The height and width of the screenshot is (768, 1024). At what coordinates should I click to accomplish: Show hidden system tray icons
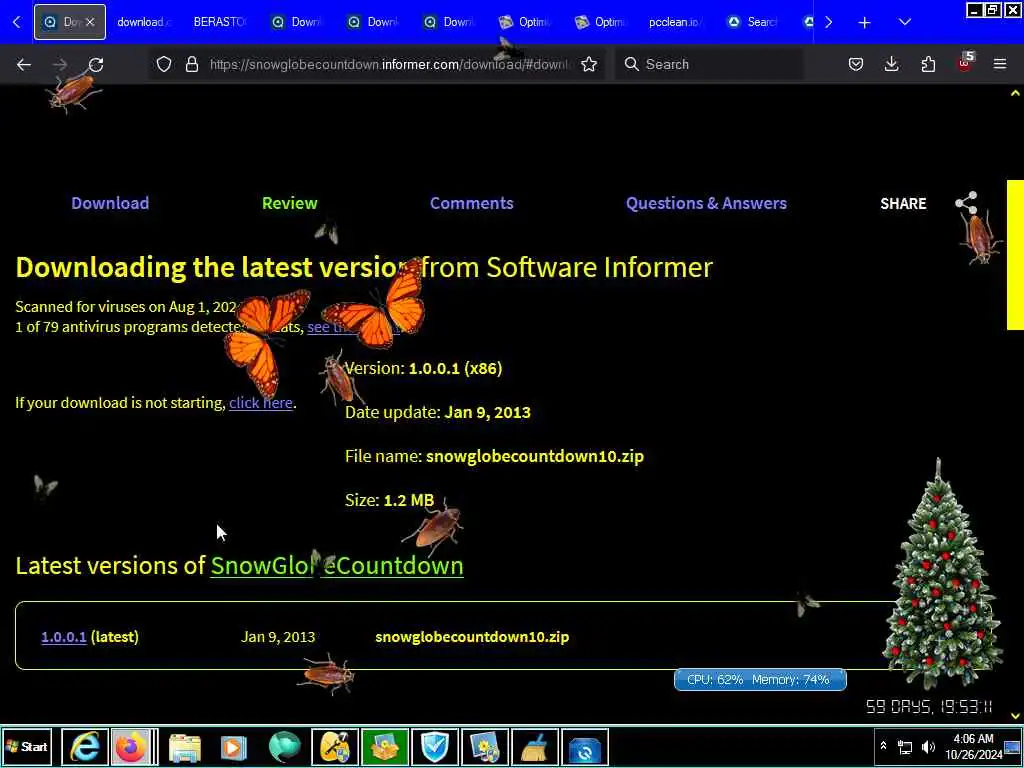click(x=884, y=746)
